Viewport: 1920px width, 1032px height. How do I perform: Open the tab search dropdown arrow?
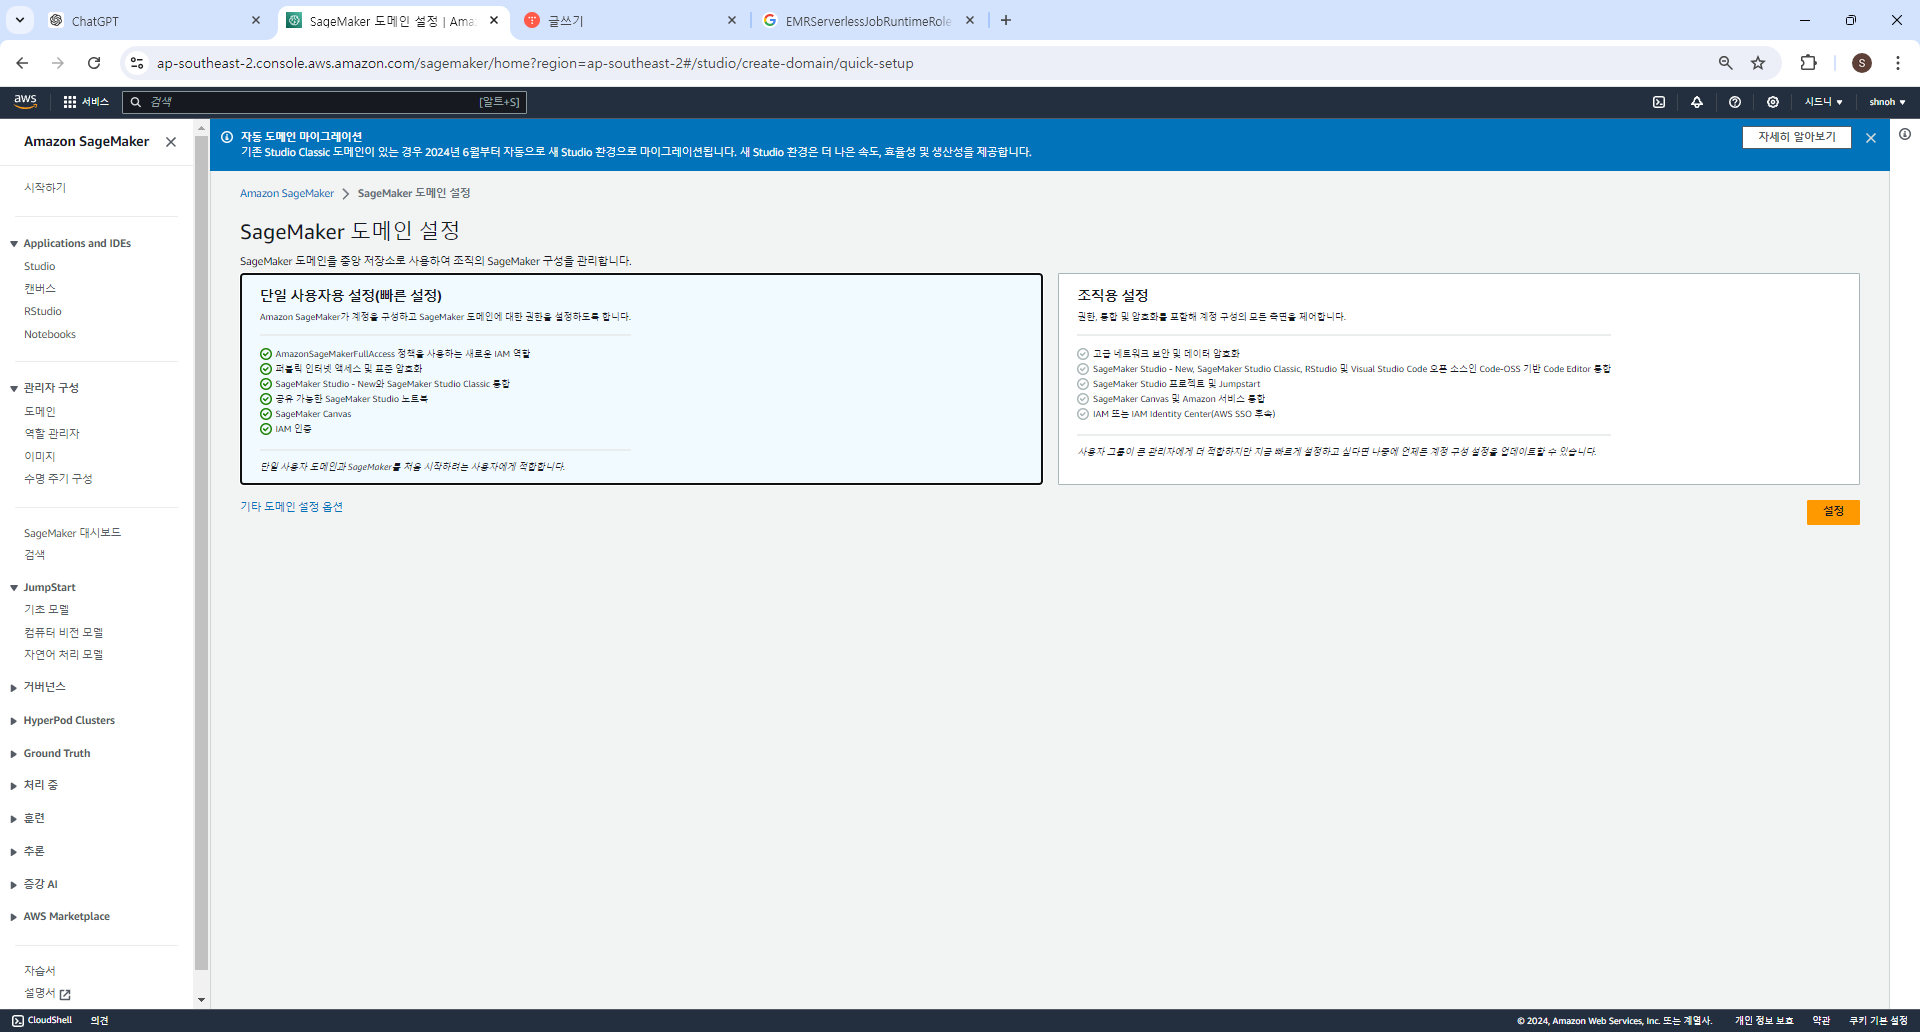click(20, 20)
